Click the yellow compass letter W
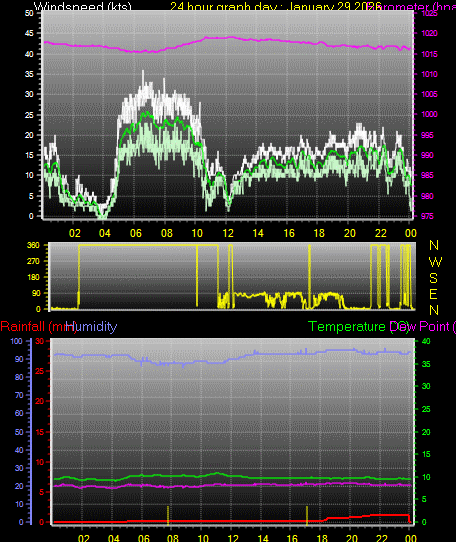Viewport: 456px width, 542px height. click(435, 262)
